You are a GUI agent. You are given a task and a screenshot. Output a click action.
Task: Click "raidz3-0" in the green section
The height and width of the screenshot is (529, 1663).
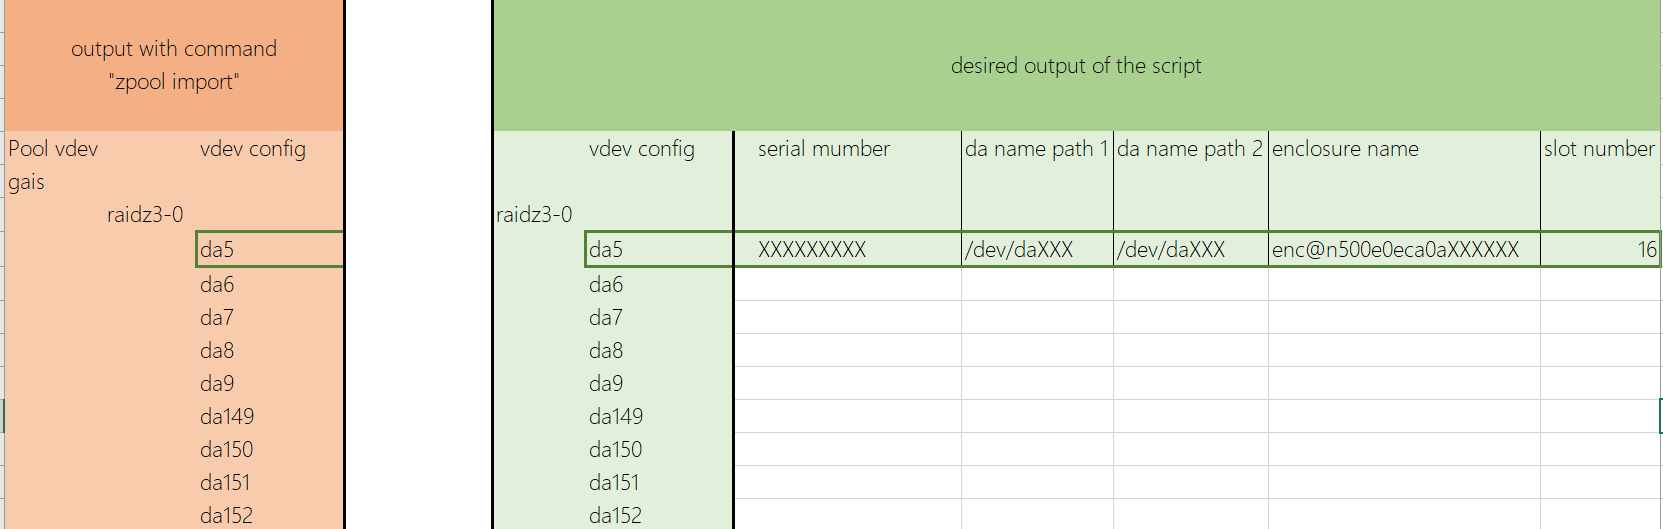pyautogui.click(x=535, y=215)
